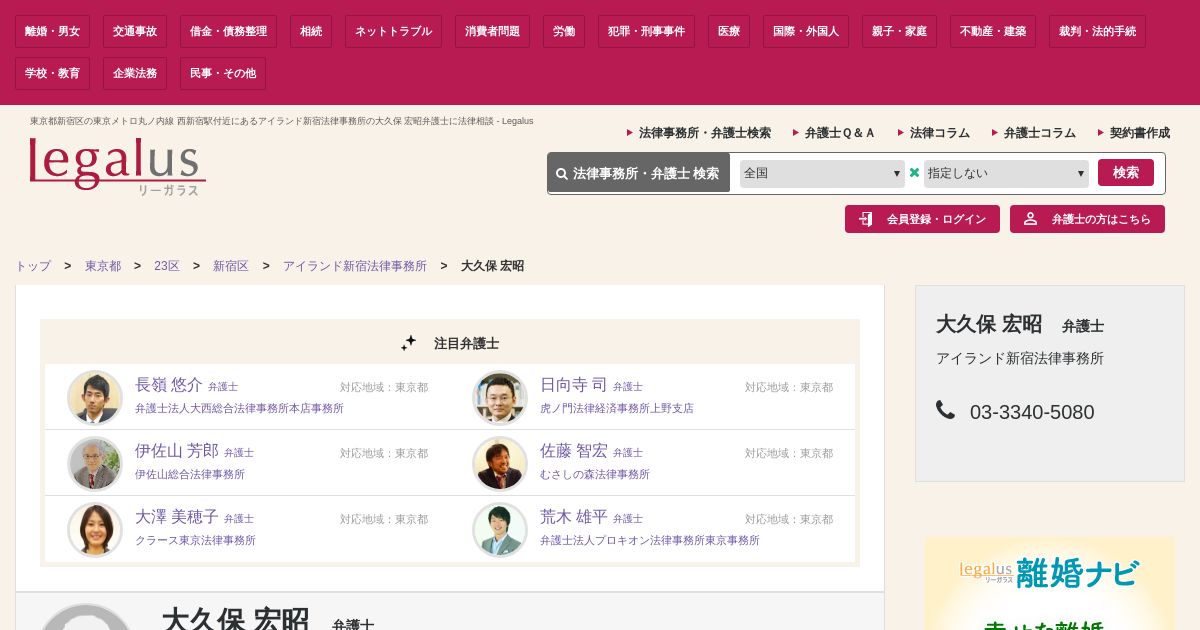Open the 学校・教育 category
1200x630 pixels.
(52, 73)
